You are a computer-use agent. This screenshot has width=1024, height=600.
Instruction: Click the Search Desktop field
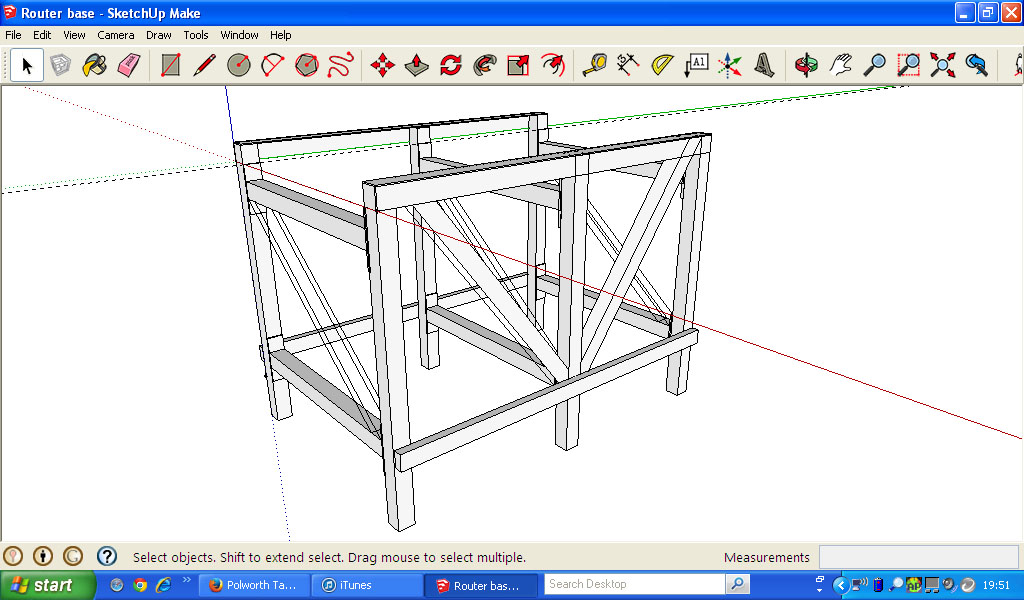[x=634, y=584]
